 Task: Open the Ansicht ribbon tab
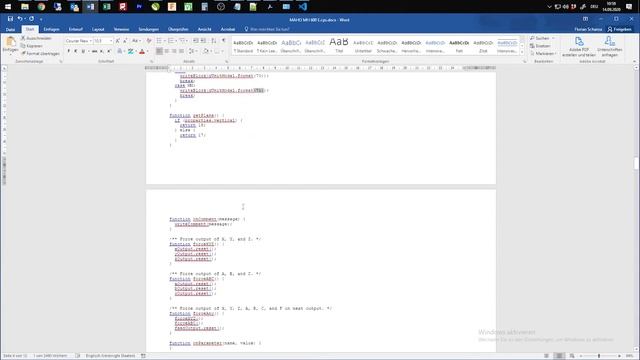(204, 29)
